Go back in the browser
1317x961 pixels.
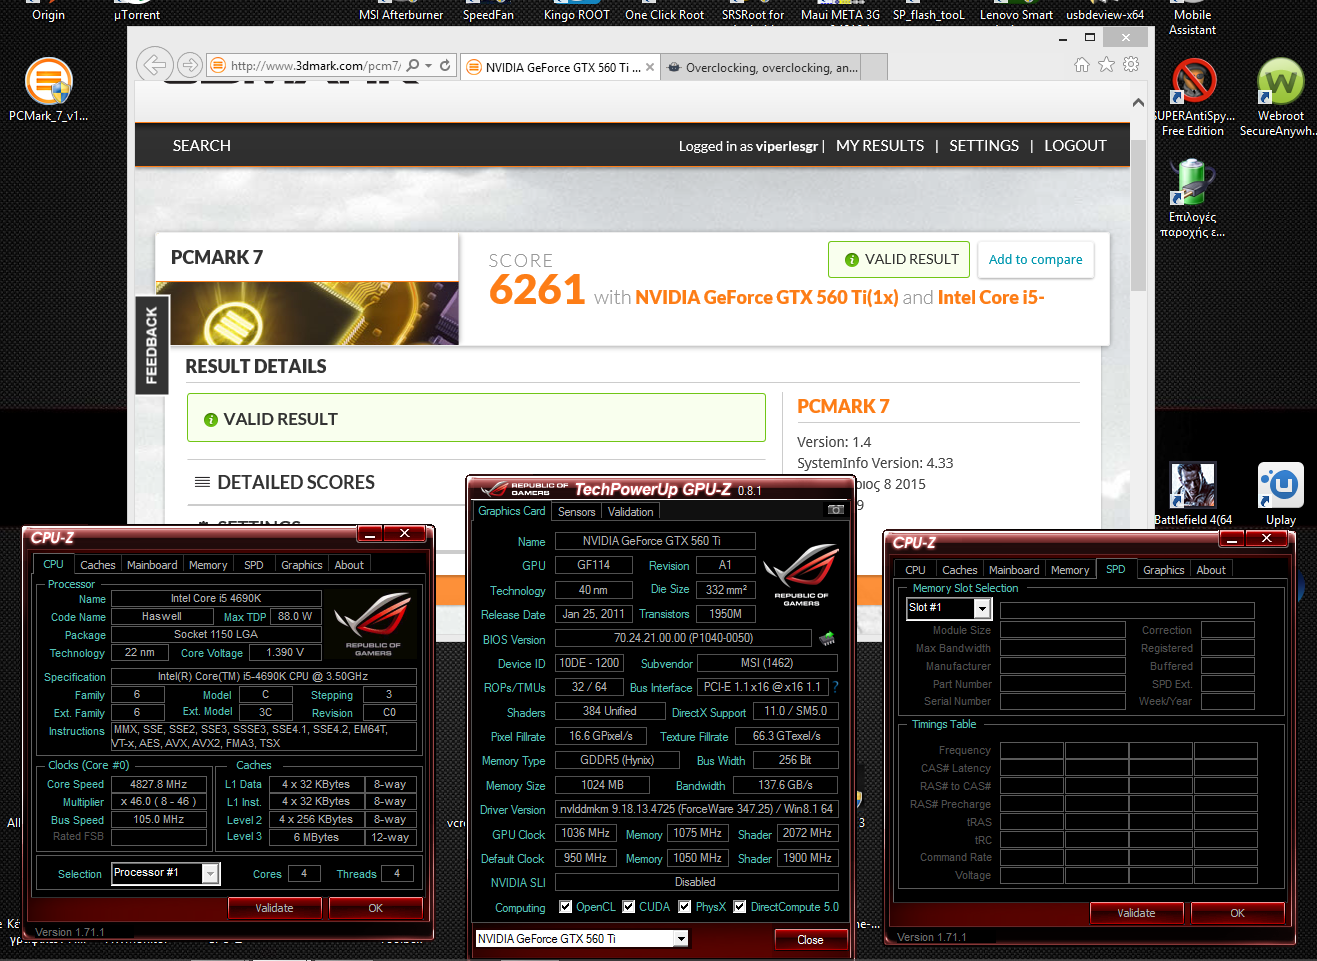point(154,65)
